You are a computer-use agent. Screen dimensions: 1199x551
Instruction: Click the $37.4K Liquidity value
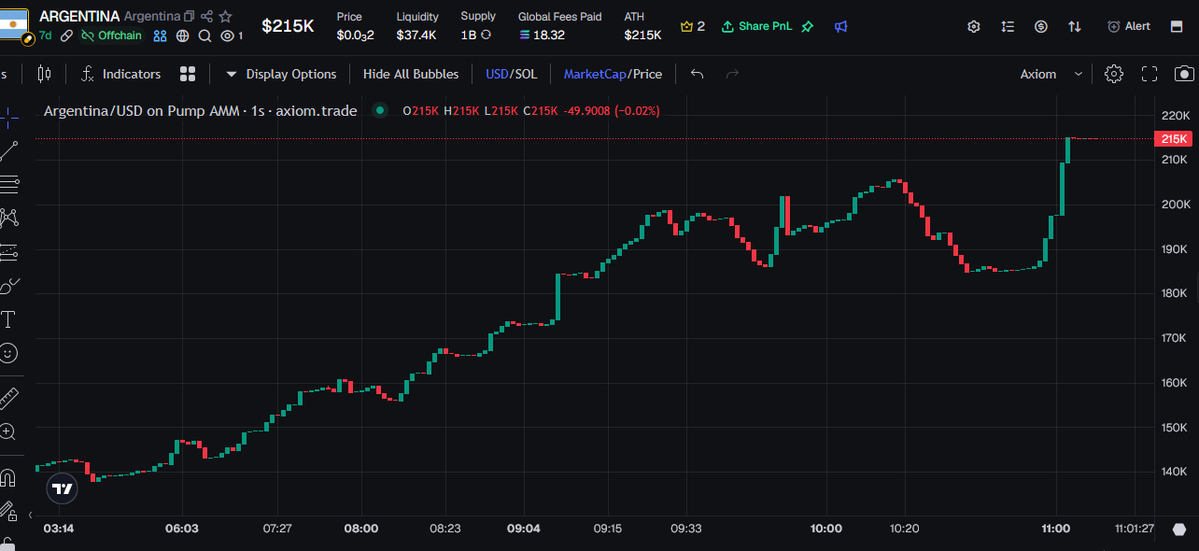(x=416, y=34)
